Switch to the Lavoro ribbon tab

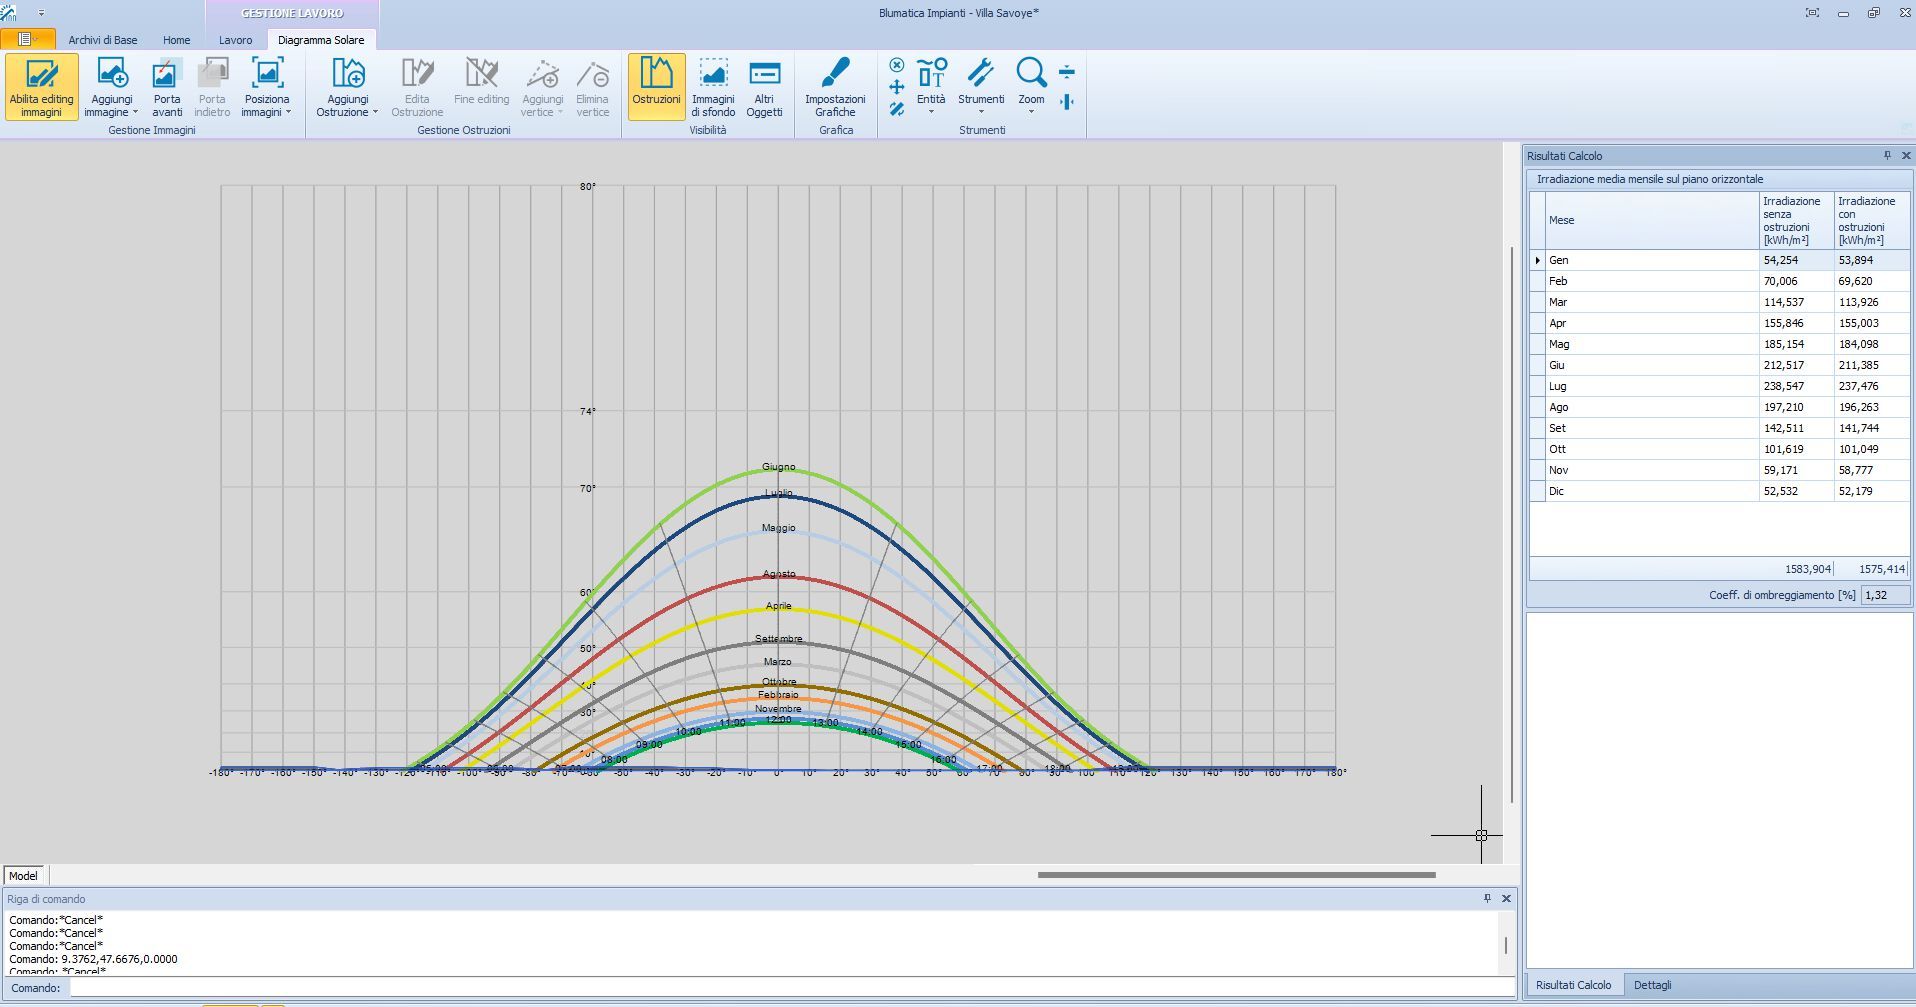[x=235, y=40]
